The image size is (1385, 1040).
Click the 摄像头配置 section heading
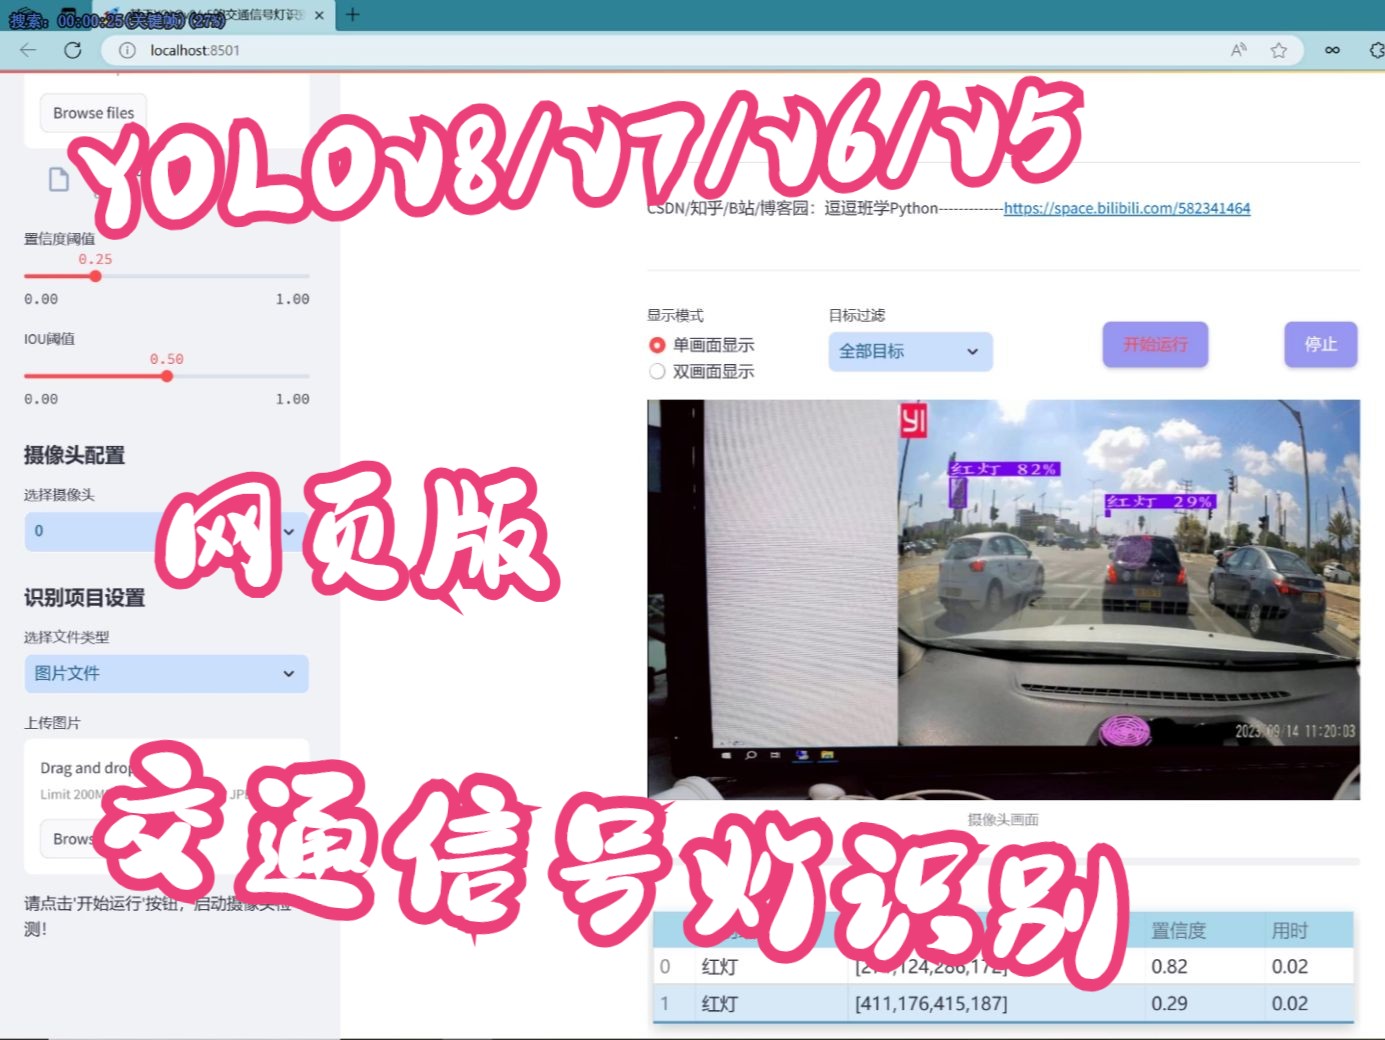74,455
